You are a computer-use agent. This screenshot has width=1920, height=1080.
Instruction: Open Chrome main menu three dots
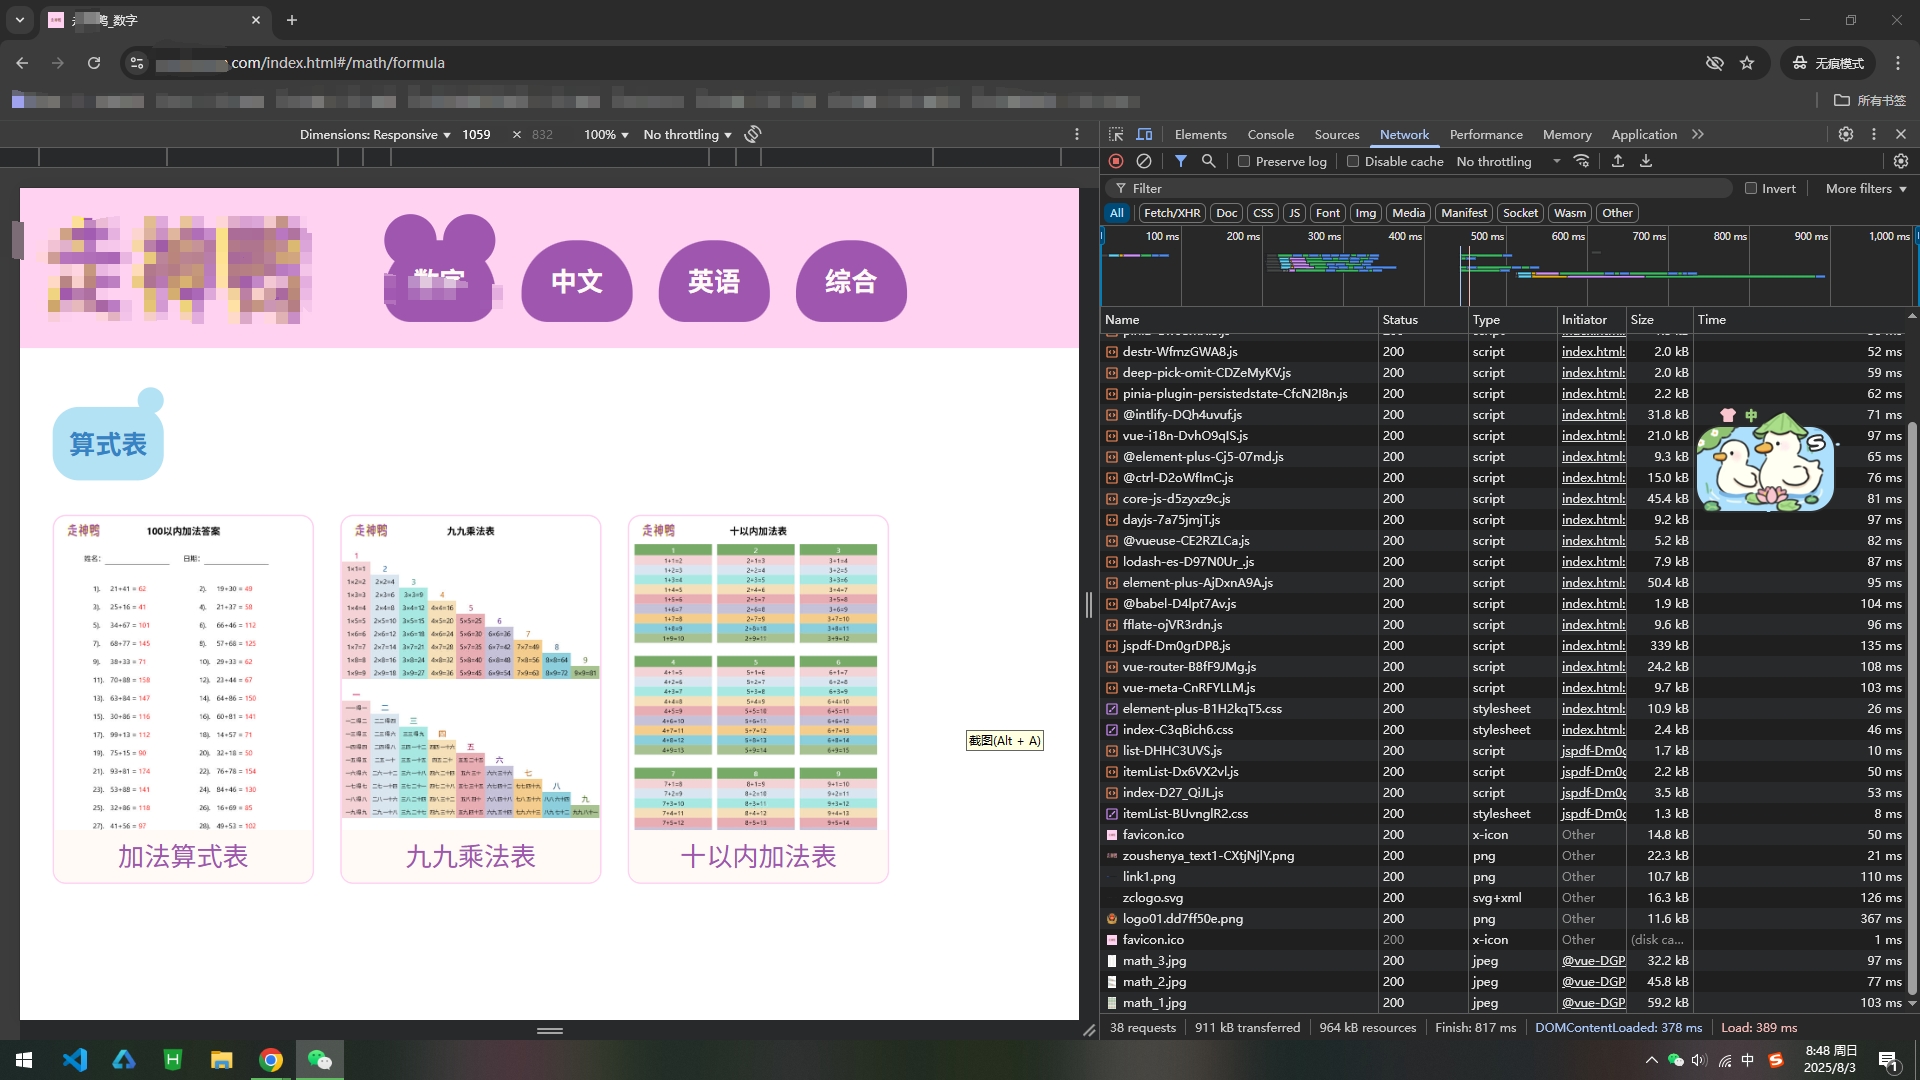(x=1898, y=63)
